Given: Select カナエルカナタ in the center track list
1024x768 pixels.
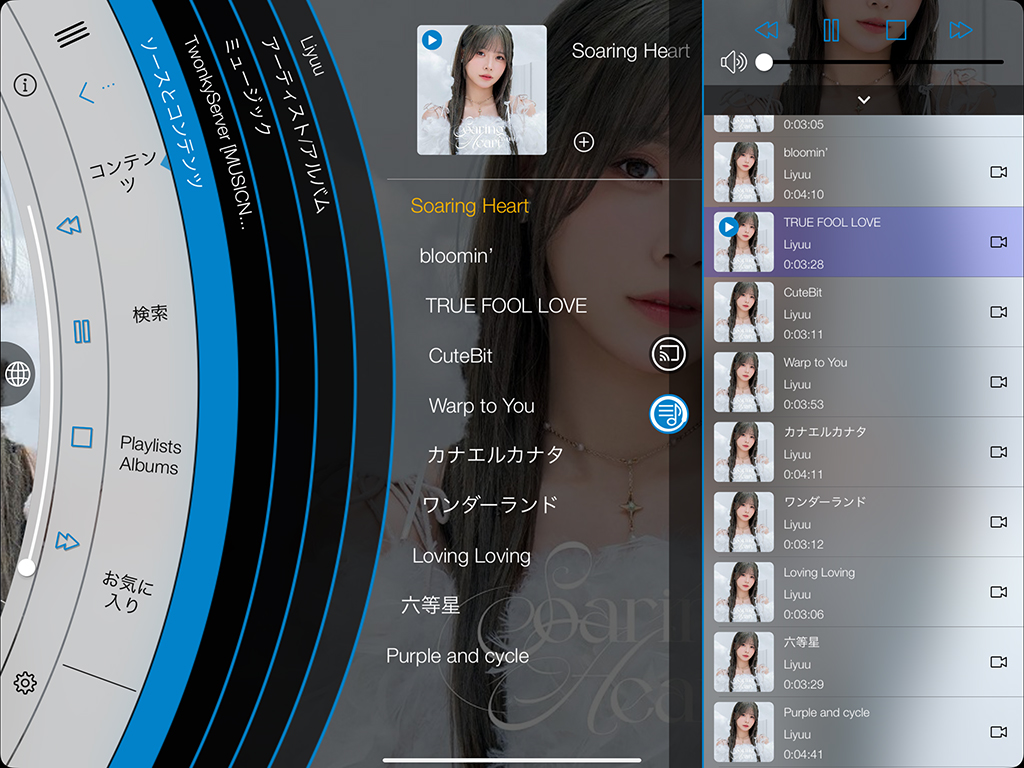Looking at the screenshot, I should [x=495, y=455].
